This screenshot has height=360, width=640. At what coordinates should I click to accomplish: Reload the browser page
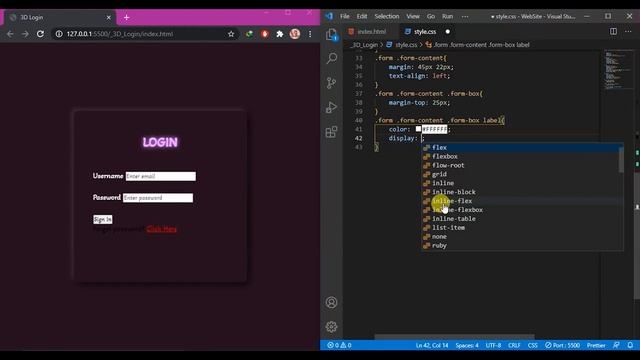(40, 34)
